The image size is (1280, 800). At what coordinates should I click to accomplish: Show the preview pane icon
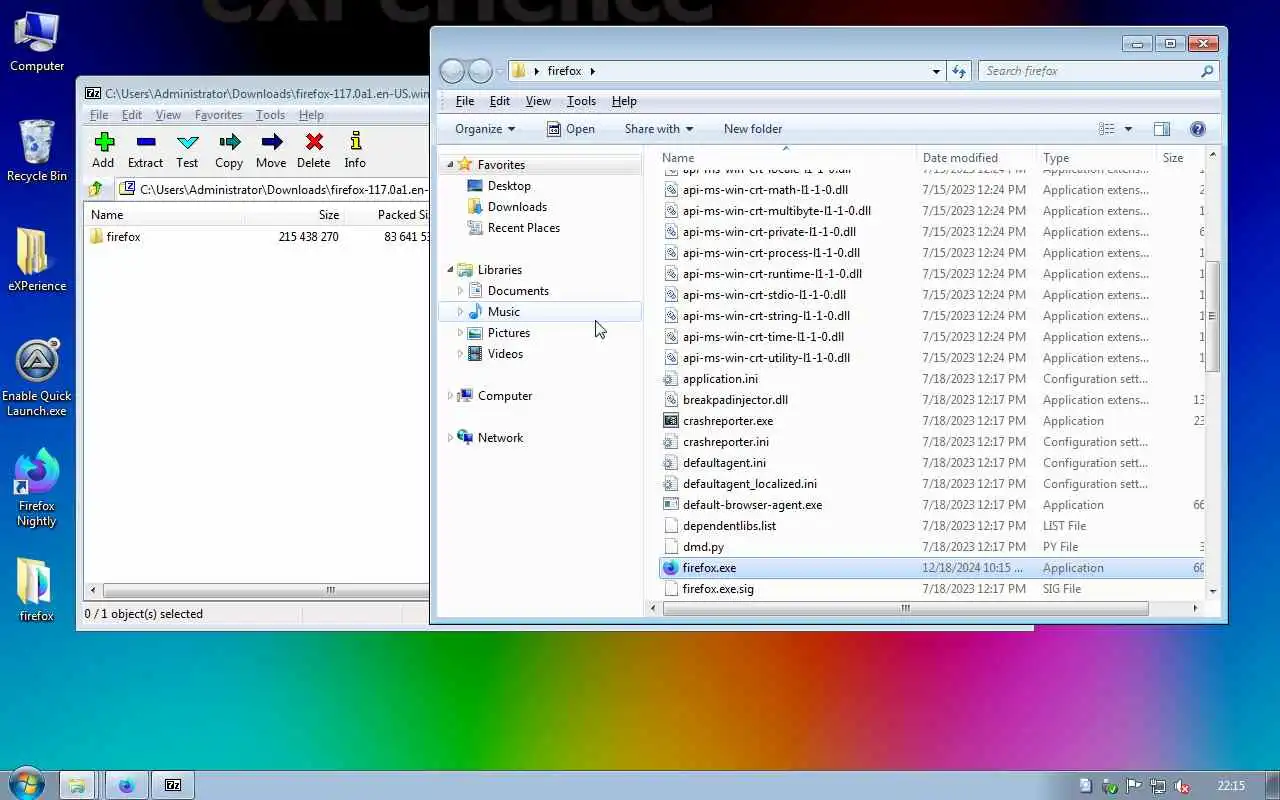1161,129
